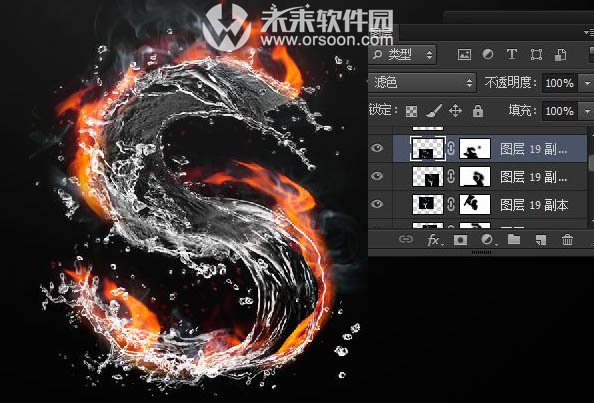
Task: Create a new layer icon
Action: pos(540,240)
